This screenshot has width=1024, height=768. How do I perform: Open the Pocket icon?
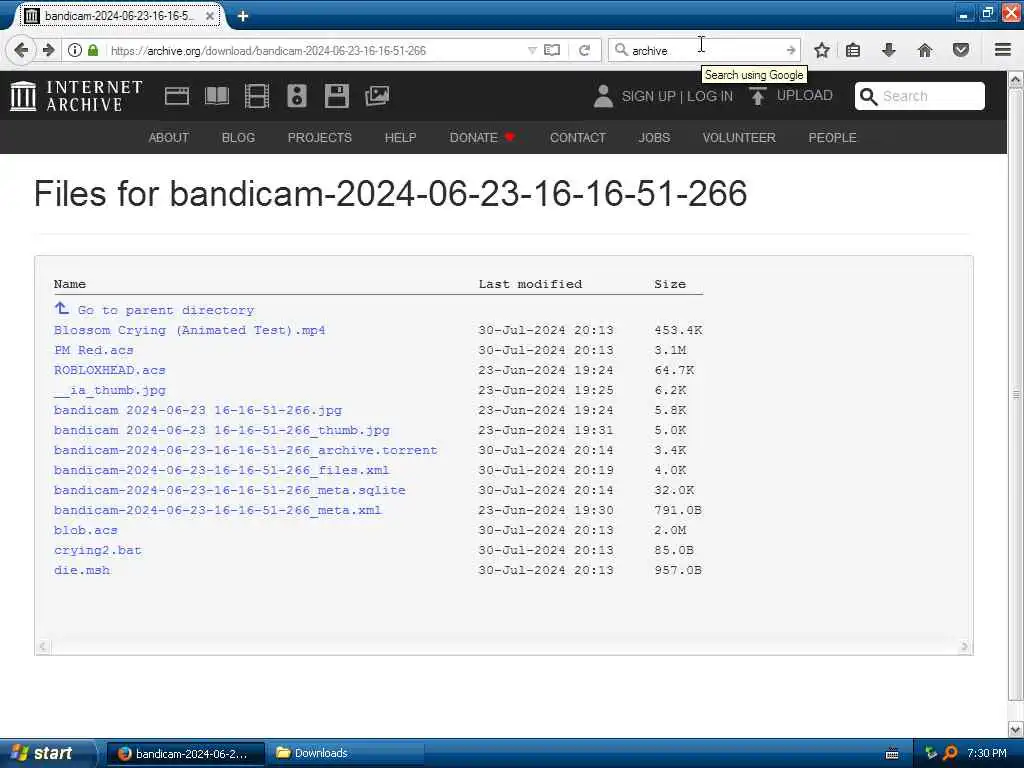960,50
